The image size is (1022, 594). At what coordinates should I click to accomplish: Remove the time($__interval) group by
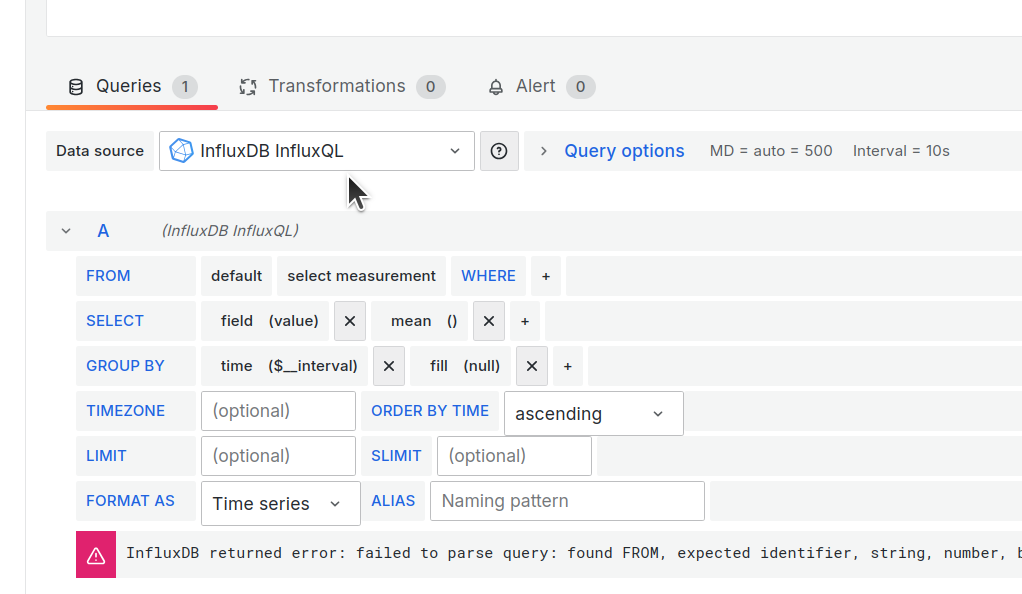click(x=389, y=366)
